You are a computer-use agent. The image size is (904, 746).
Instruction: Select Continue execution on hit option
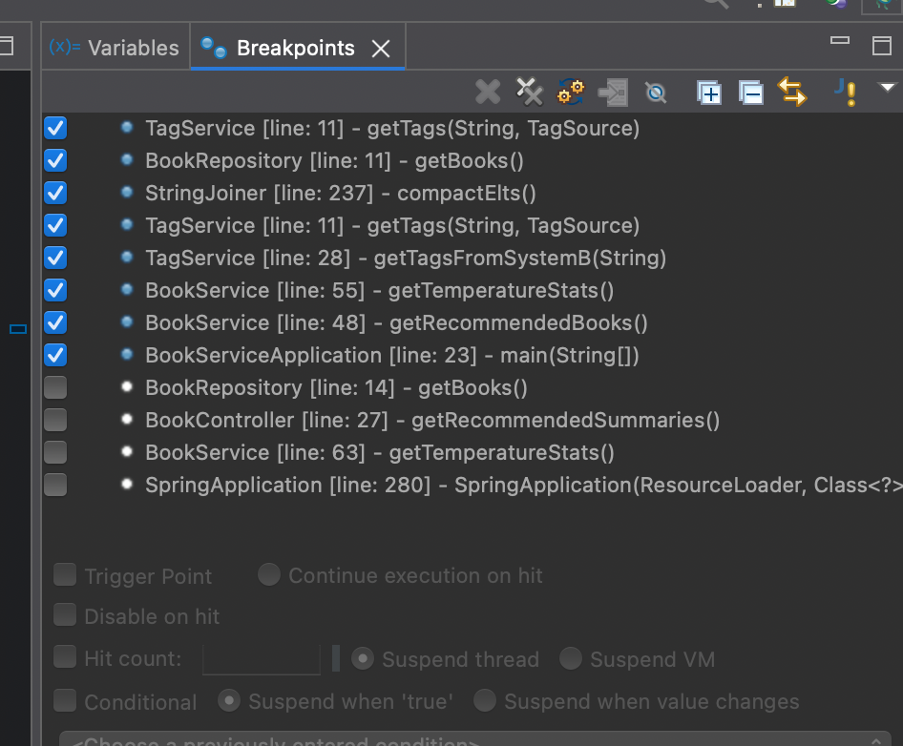click(x=268, y=575)
